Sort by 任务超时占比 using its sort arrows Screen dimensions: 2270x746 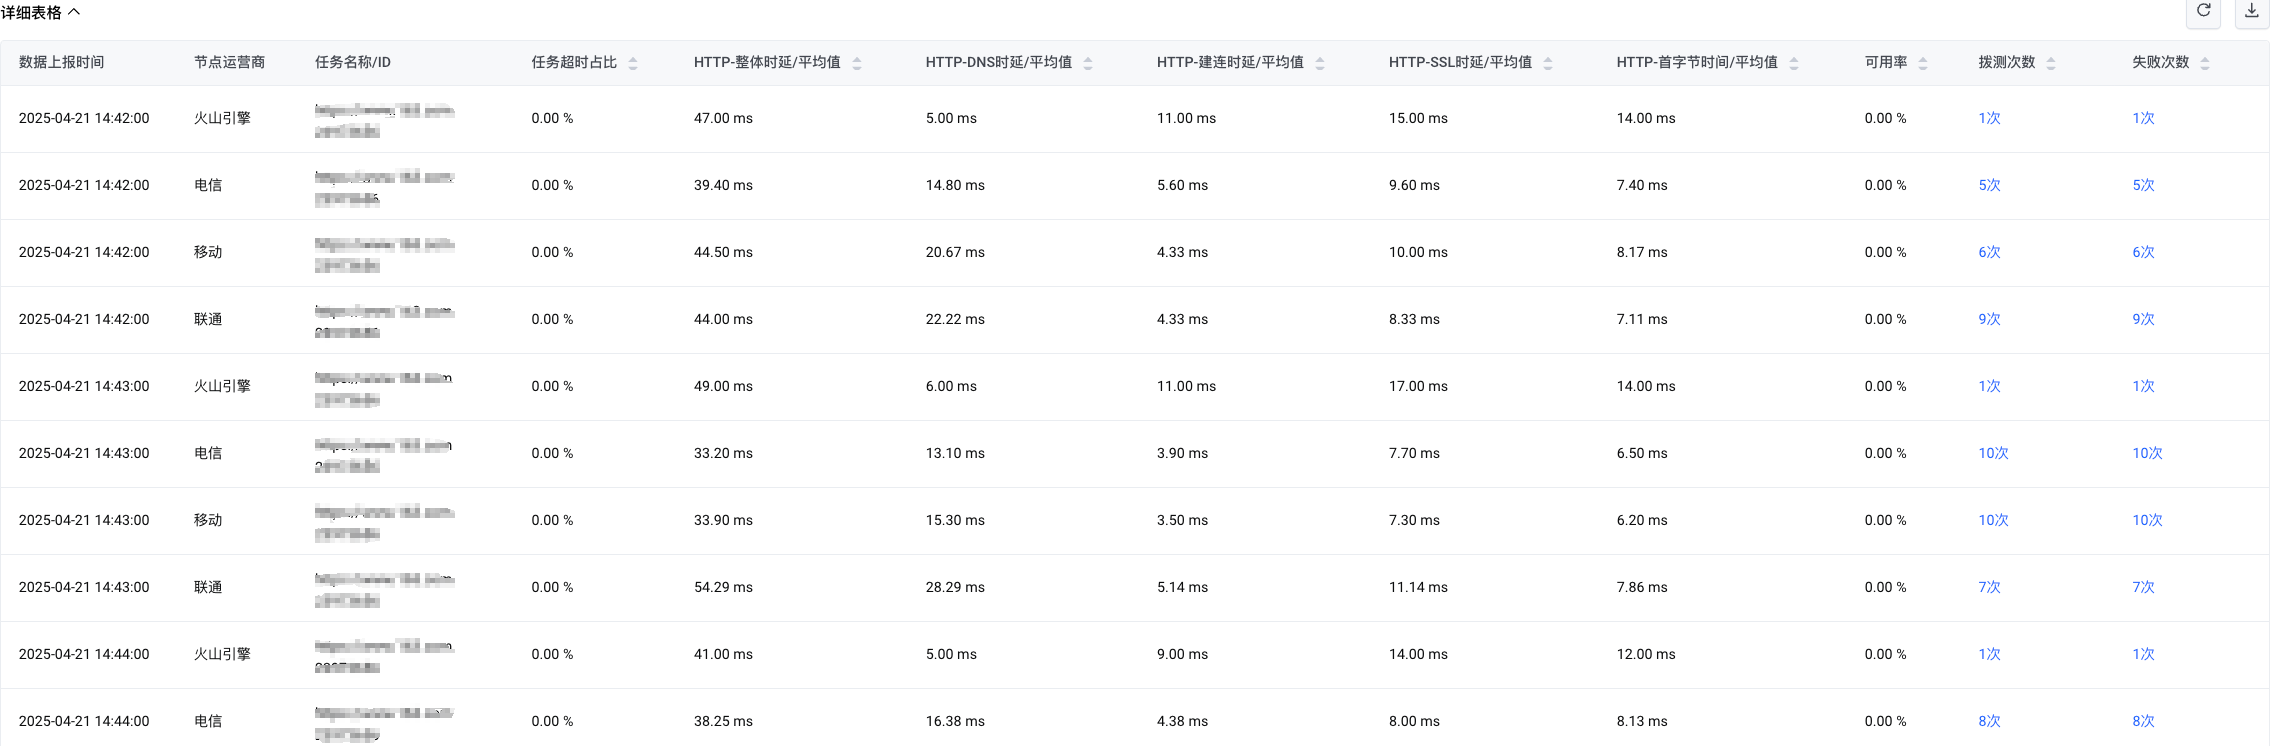pos(633,63)
